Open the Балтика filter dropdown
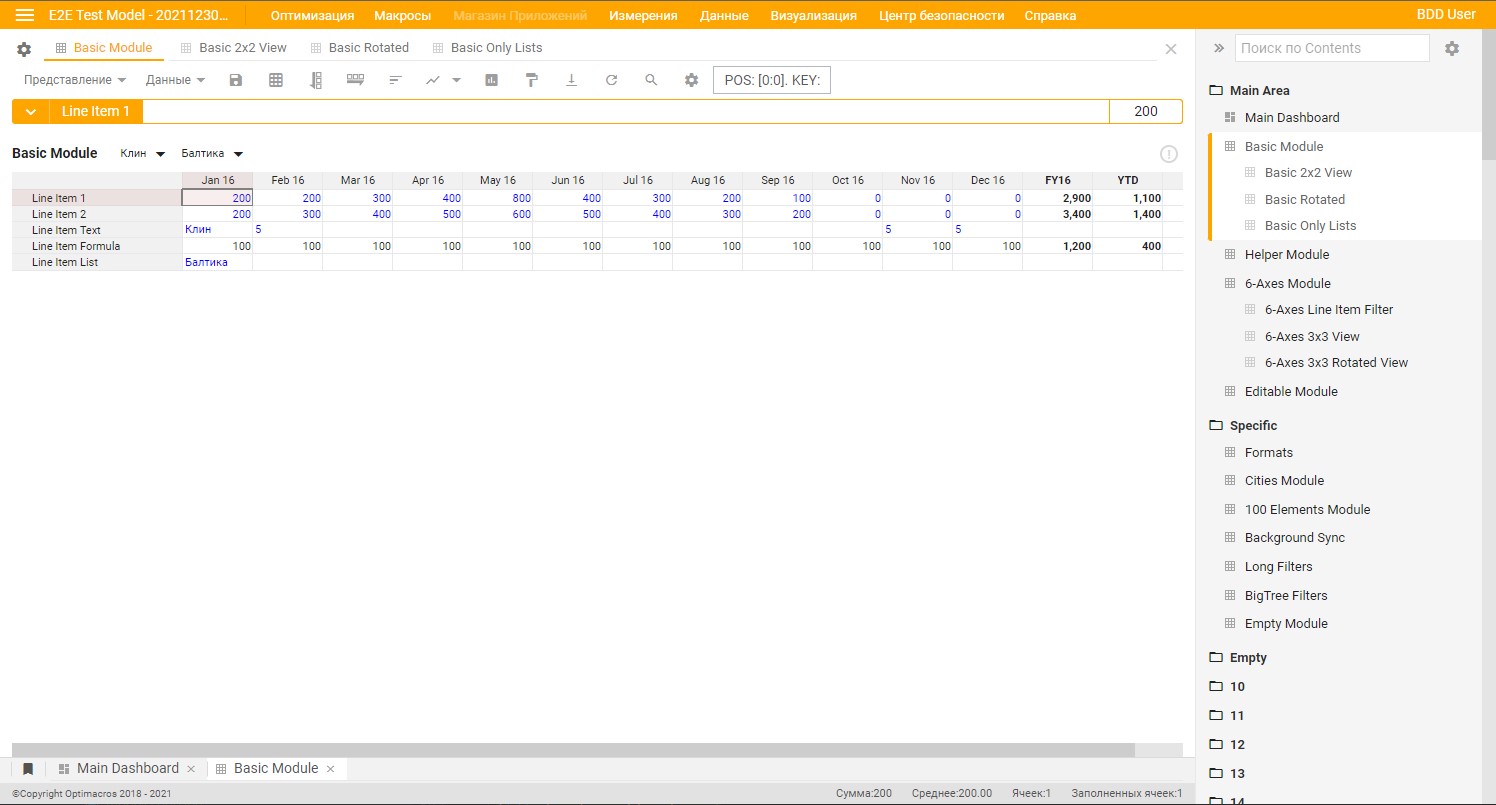 point(212,154)
